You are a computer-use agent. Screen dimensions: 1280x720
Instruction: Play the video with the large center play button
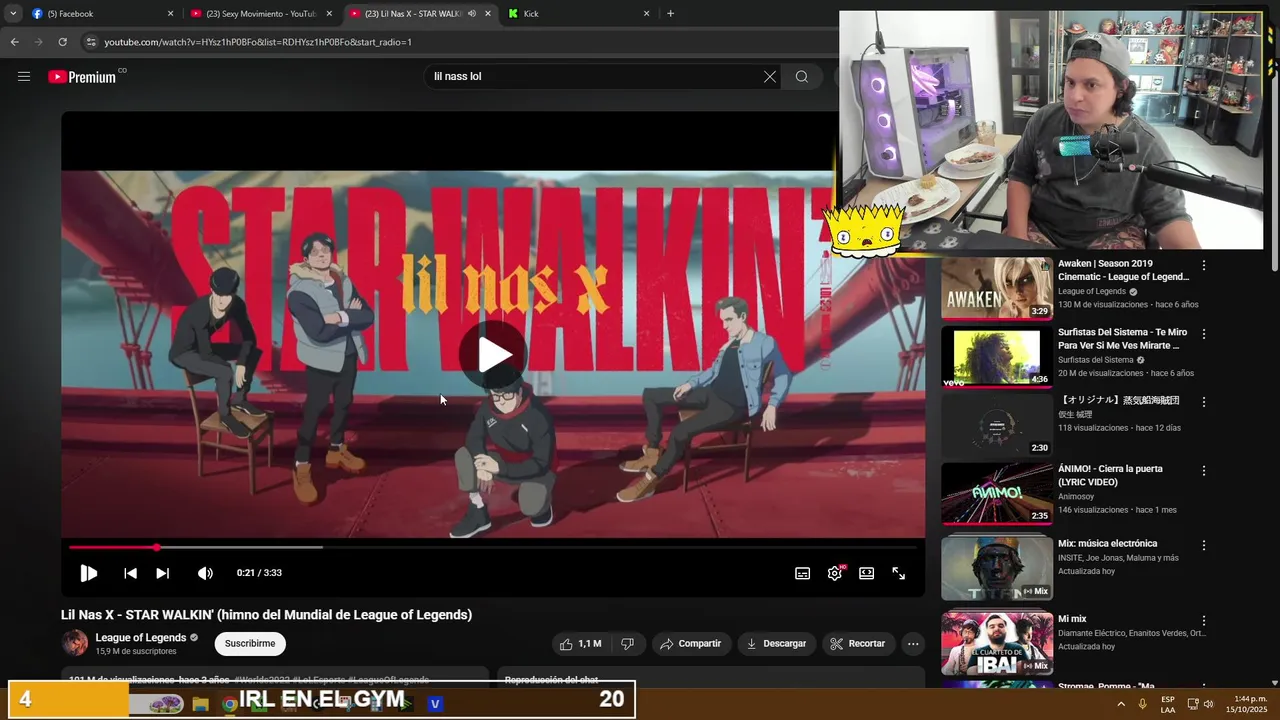point(493,354)
